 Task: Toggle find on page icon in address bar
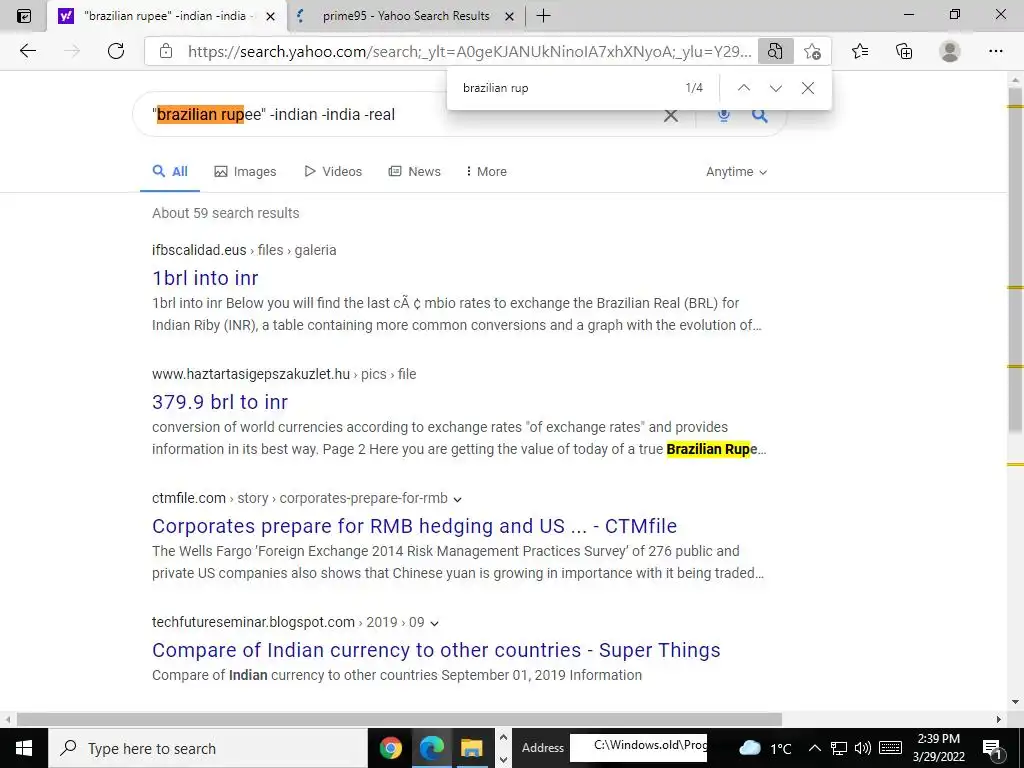point(775,51)
